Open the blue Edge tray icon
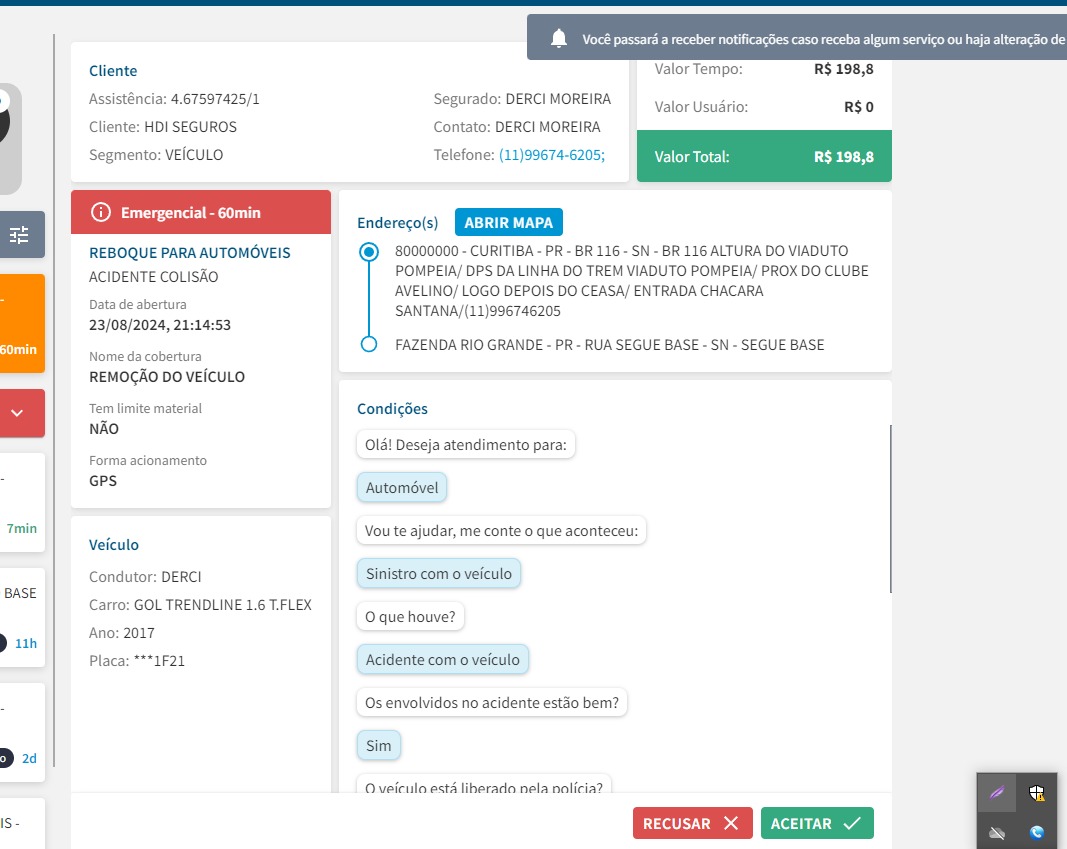Viewport: 1067px width, 849px height. click(x=1036, y=833)
